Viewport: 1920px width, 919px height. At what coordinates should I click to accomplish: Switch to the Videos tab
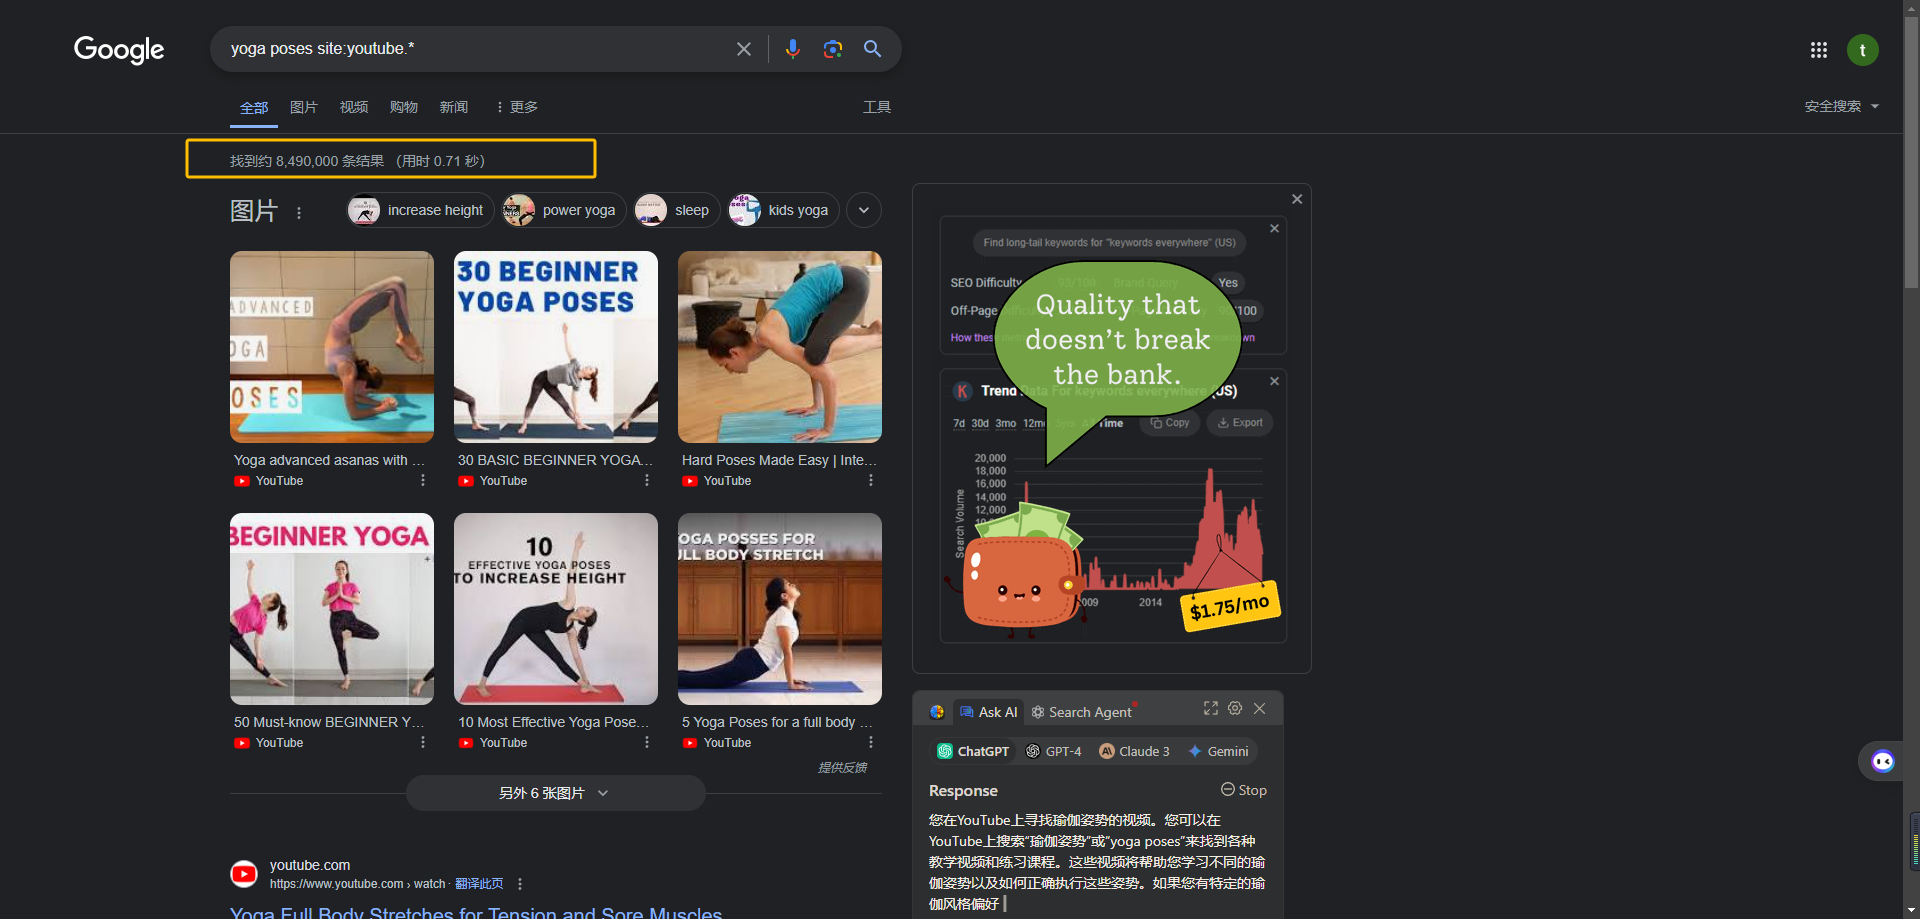click(x=353, y=107)
